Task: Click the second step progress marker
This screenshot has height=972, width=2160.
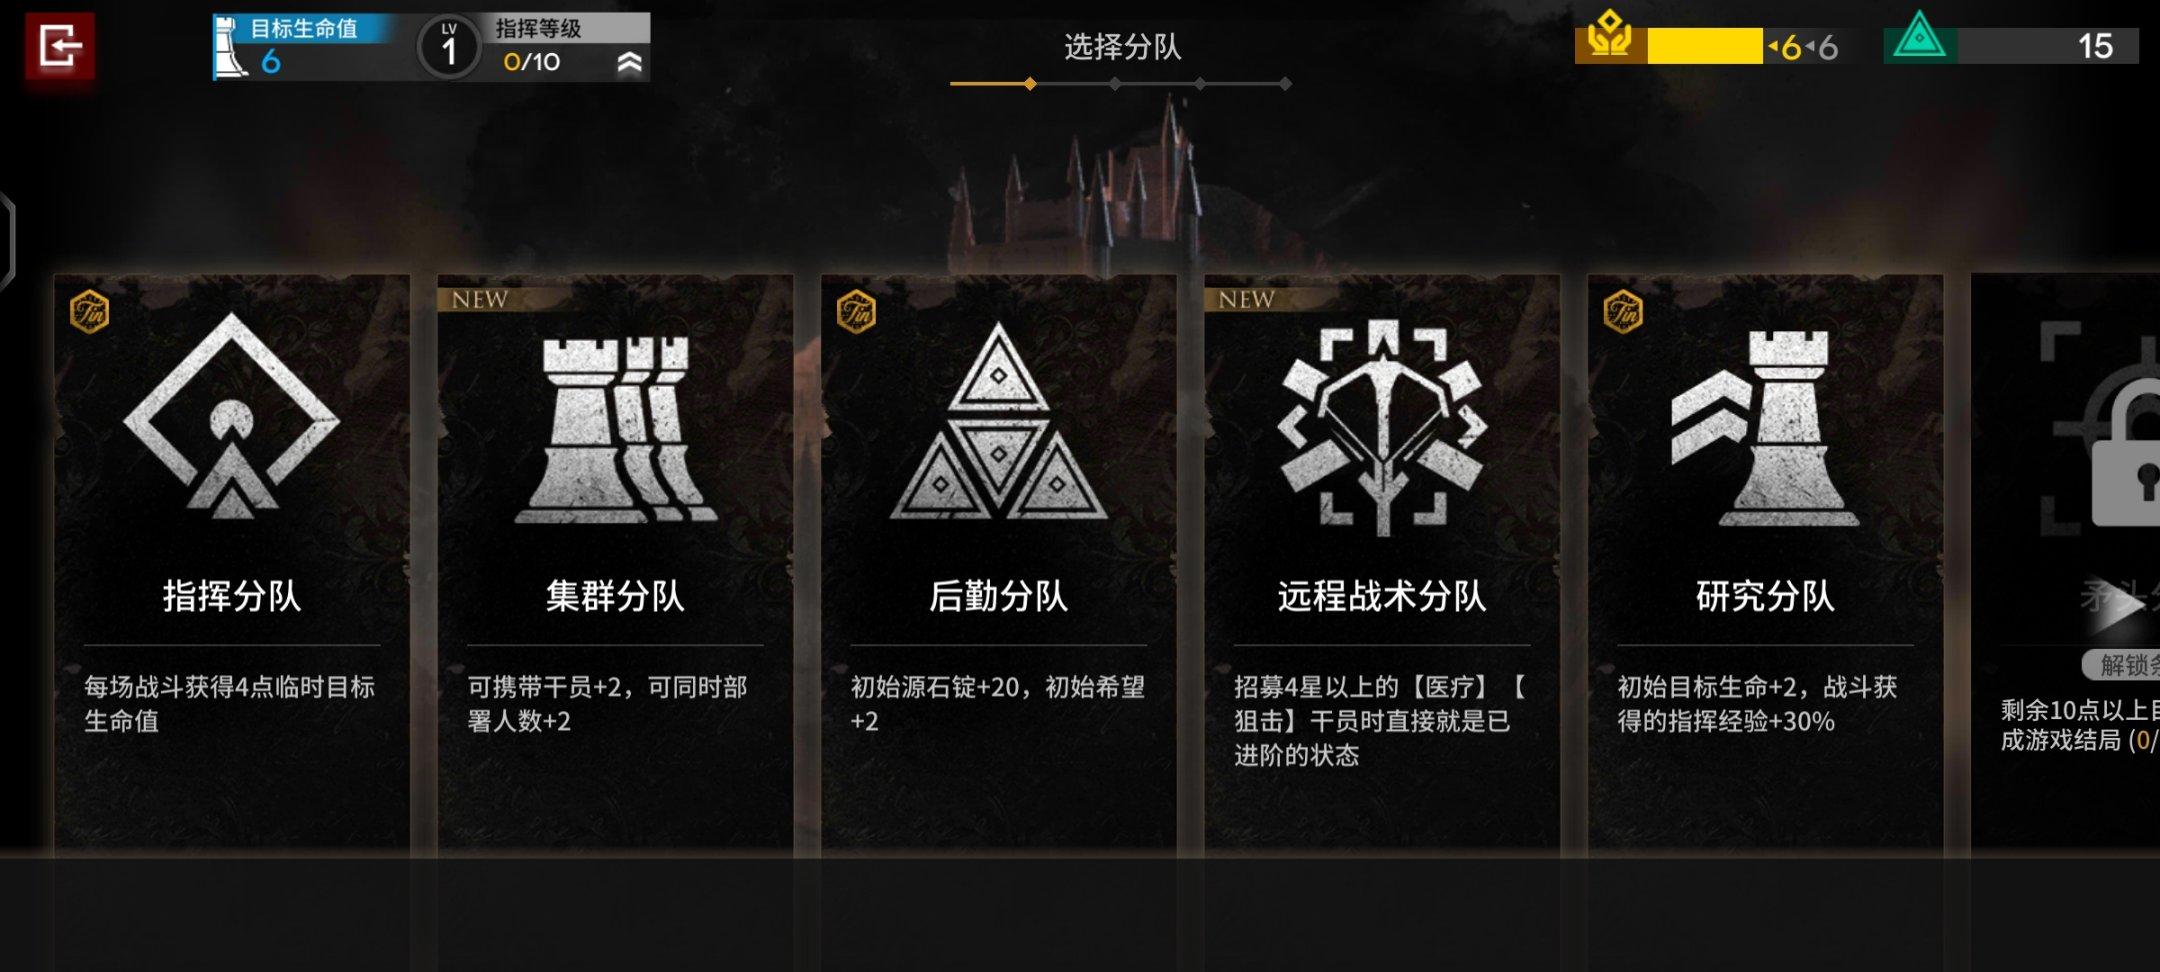Action: pyautogui.click(x=1115, y=84)
